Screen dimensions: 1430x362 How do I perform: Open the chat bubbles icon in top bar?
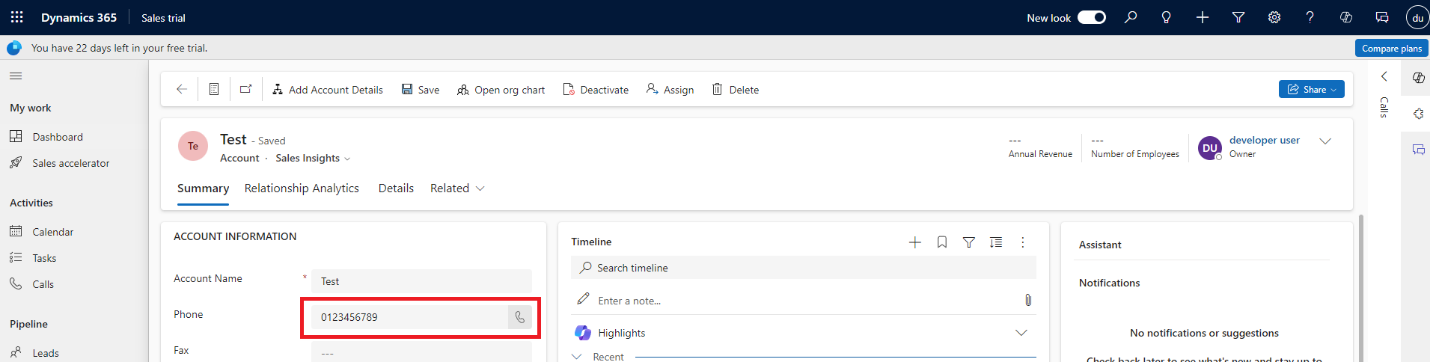(x=1382, y=17)
